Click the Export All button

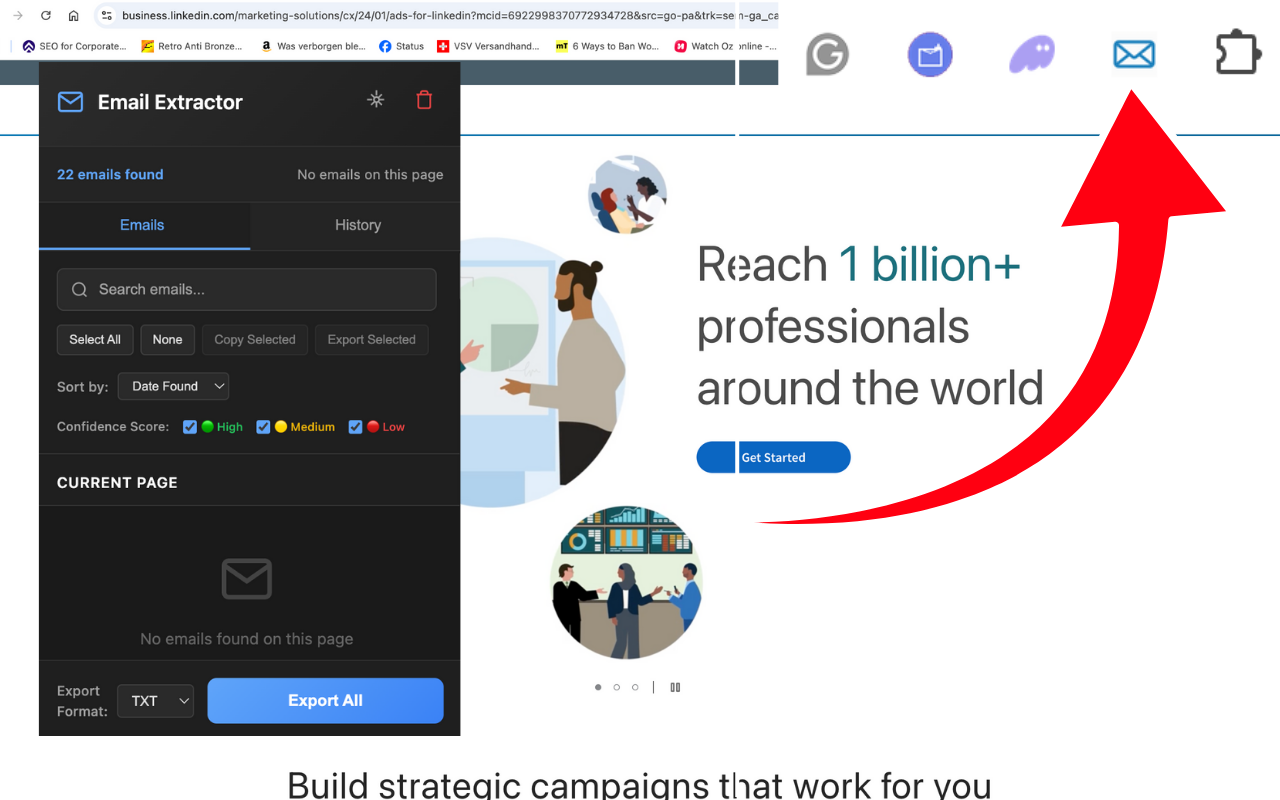pyautogui.click(x=325, y=700)
